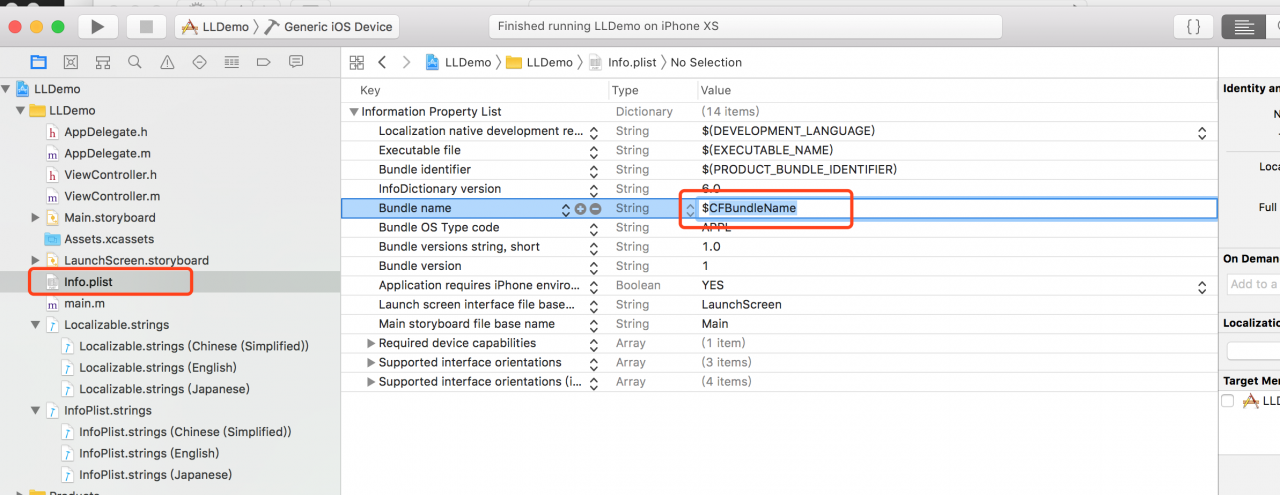Stop the running app
This screenshot has width=1280, height=495.
tap(146, 27)
